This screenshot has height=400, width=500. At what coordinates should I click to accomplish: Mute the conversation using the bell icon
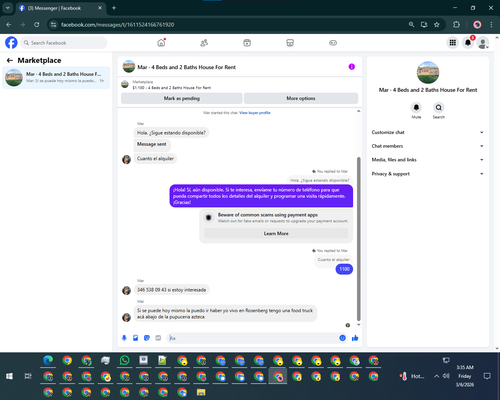point(416,108)
